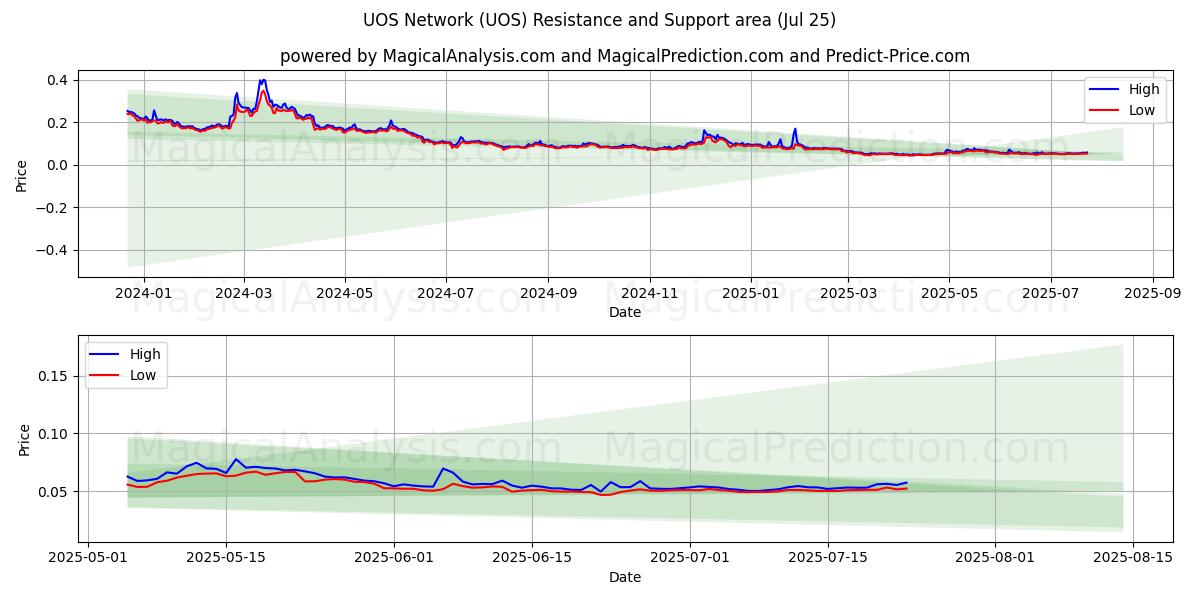Click the '2025-05-15' x-axis label in the bottom chart

pos(226,559)
